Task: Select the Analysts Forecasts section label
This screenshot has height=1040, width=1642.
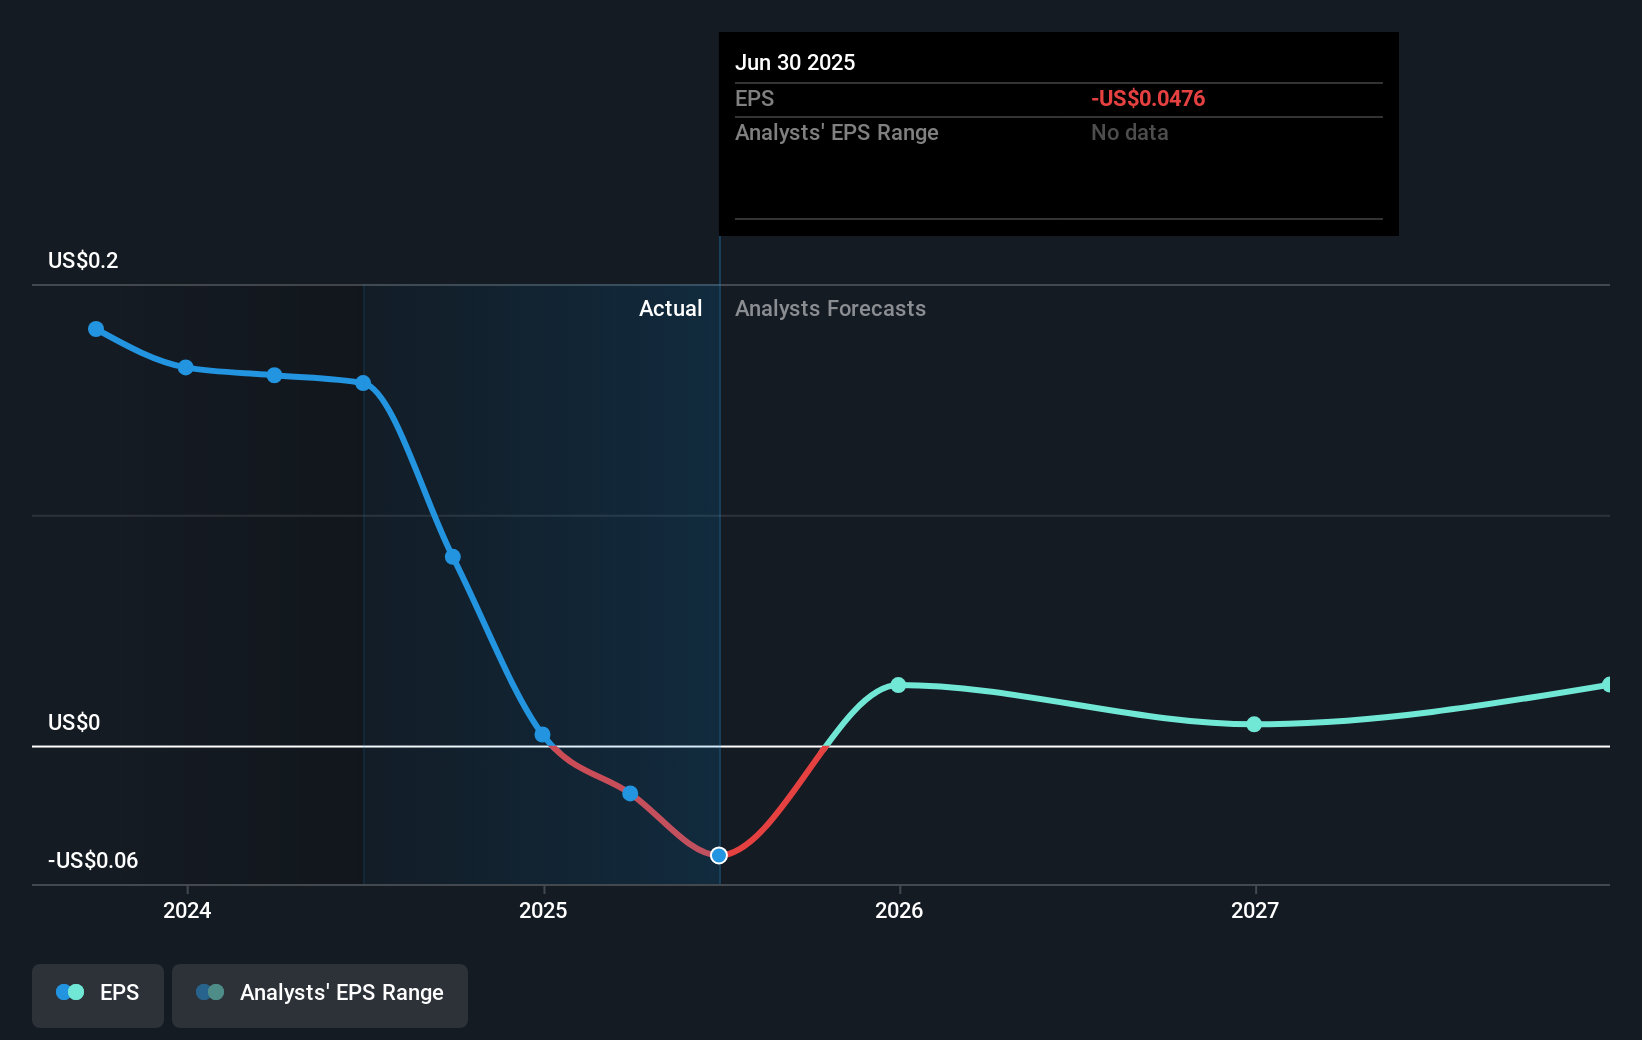Action: pos(830,308)
